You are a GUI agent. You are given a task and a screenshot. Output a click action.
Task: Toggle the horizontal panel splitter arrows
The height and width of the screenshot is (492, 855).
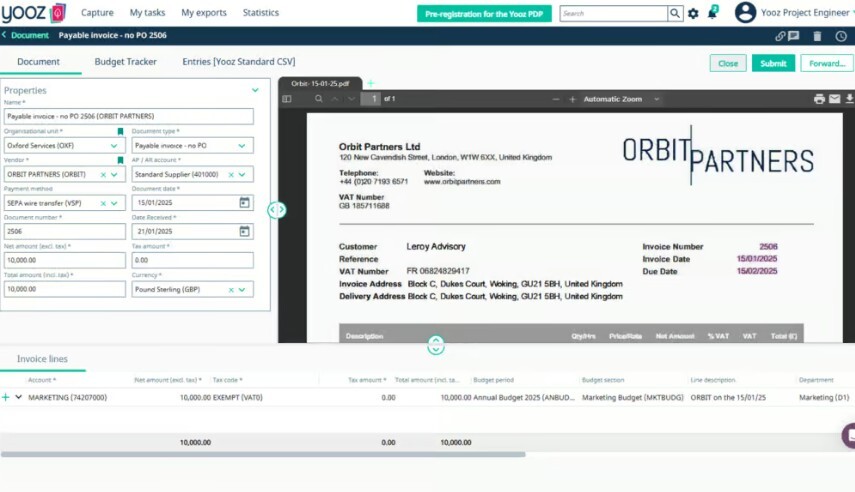click(x=276, y=209)
